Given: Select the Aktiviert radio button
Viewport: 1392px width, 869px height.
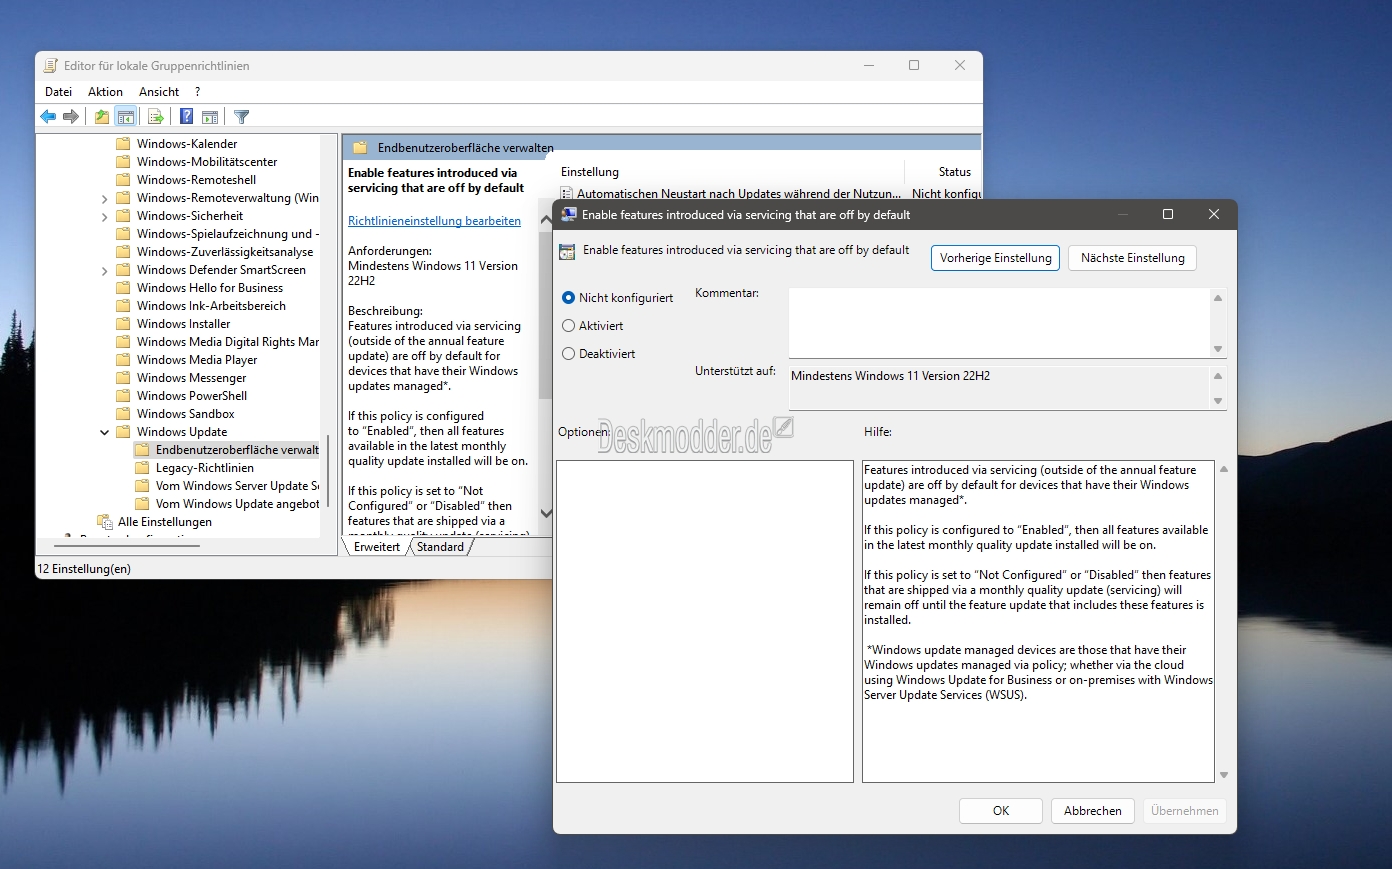Looking at the screenshot, I should [569, 326].
